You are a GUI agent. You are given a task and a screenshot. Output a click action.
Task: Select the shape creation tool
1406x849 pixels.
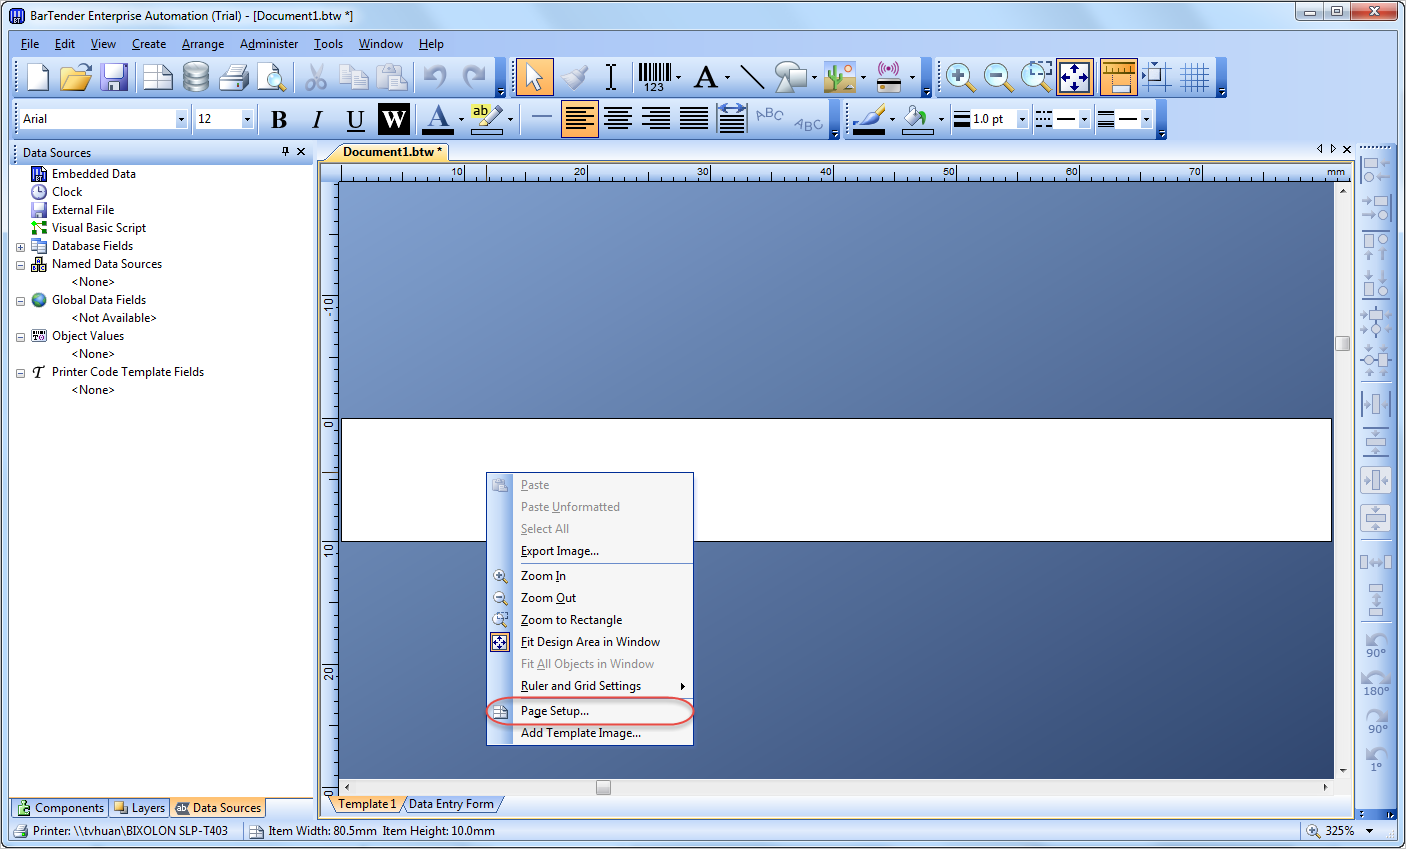coord(791,77)
